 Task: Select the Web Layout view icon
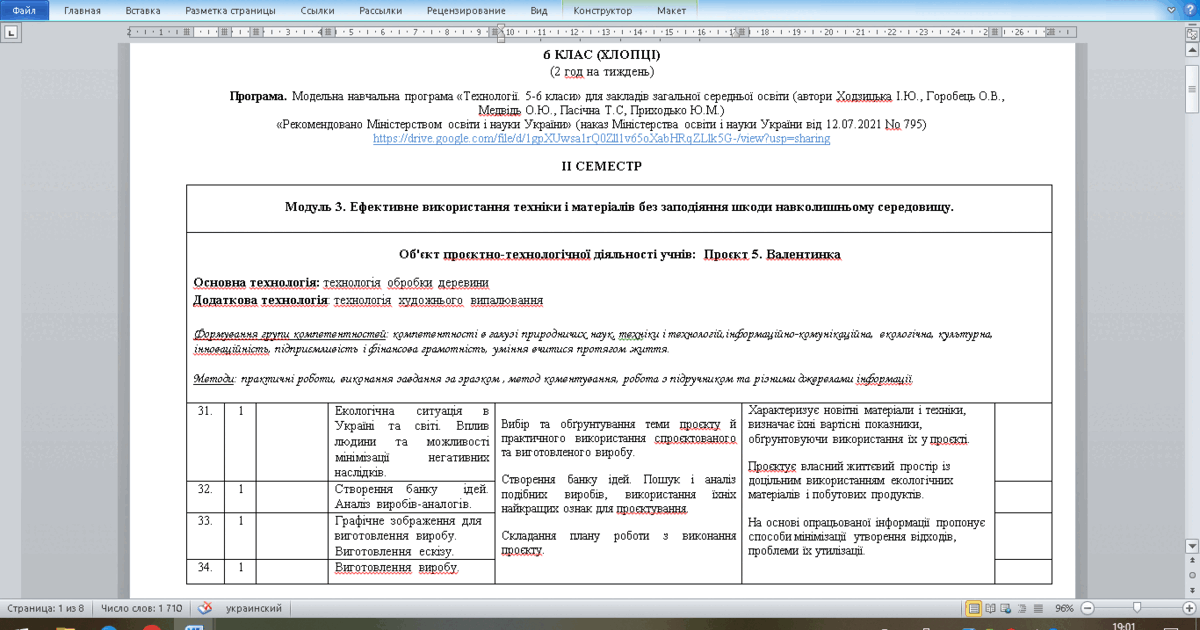click(x=1005, y=608)
